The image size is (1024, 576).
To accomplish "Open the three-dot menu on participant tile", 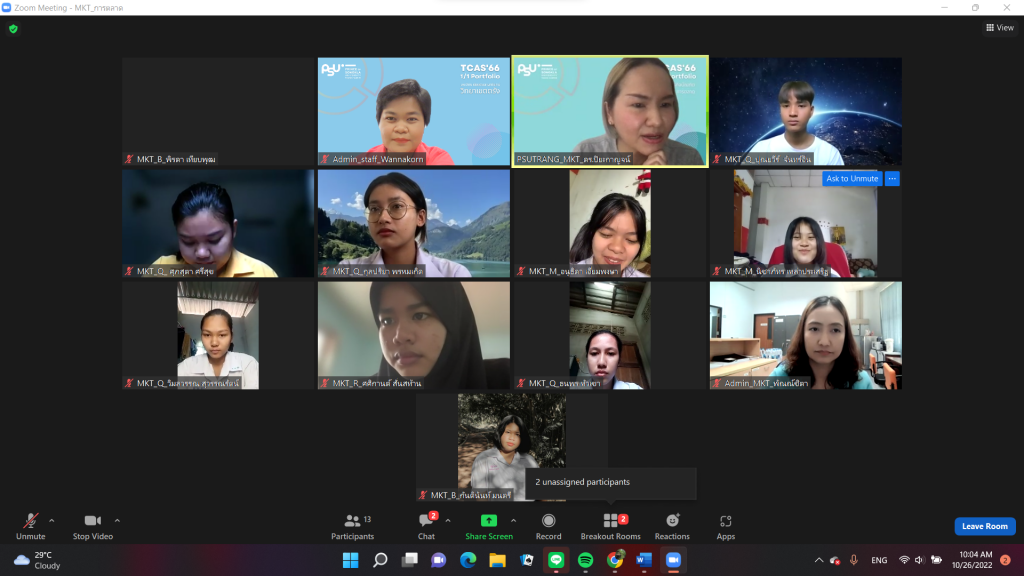I will pyautogui.click(x=892, y=179).
